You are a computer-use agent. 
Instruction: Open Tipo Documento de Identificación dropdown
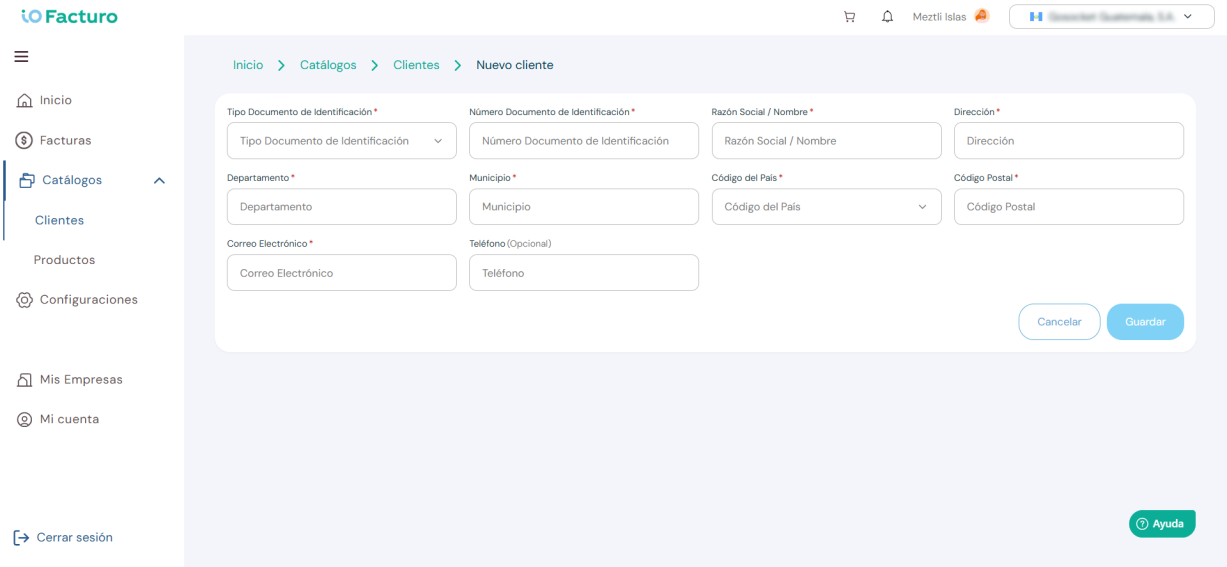click(x=342, y=141)
